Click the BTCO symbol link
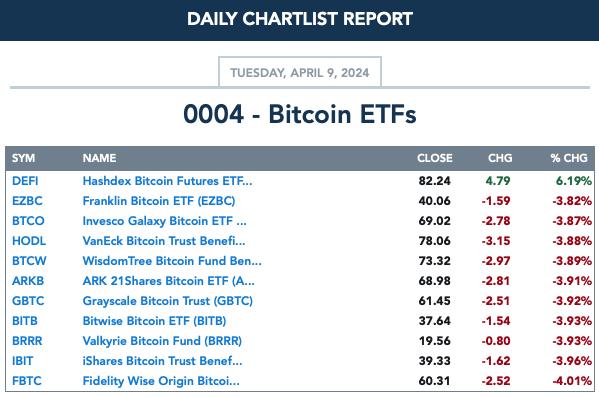This screenshot has width=599, height=397. point(28,221)
